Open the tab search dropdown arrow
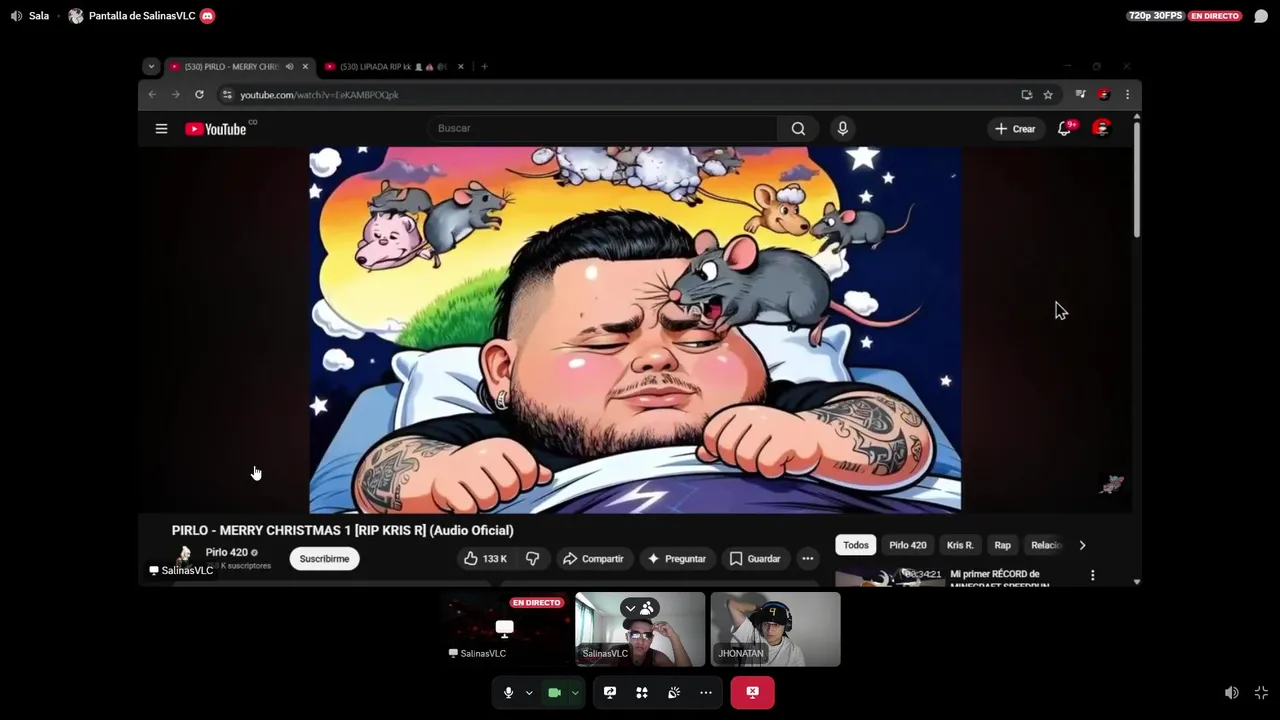Image resolution: width=1280 pixels, height=720 pixels. pos(151,67)
